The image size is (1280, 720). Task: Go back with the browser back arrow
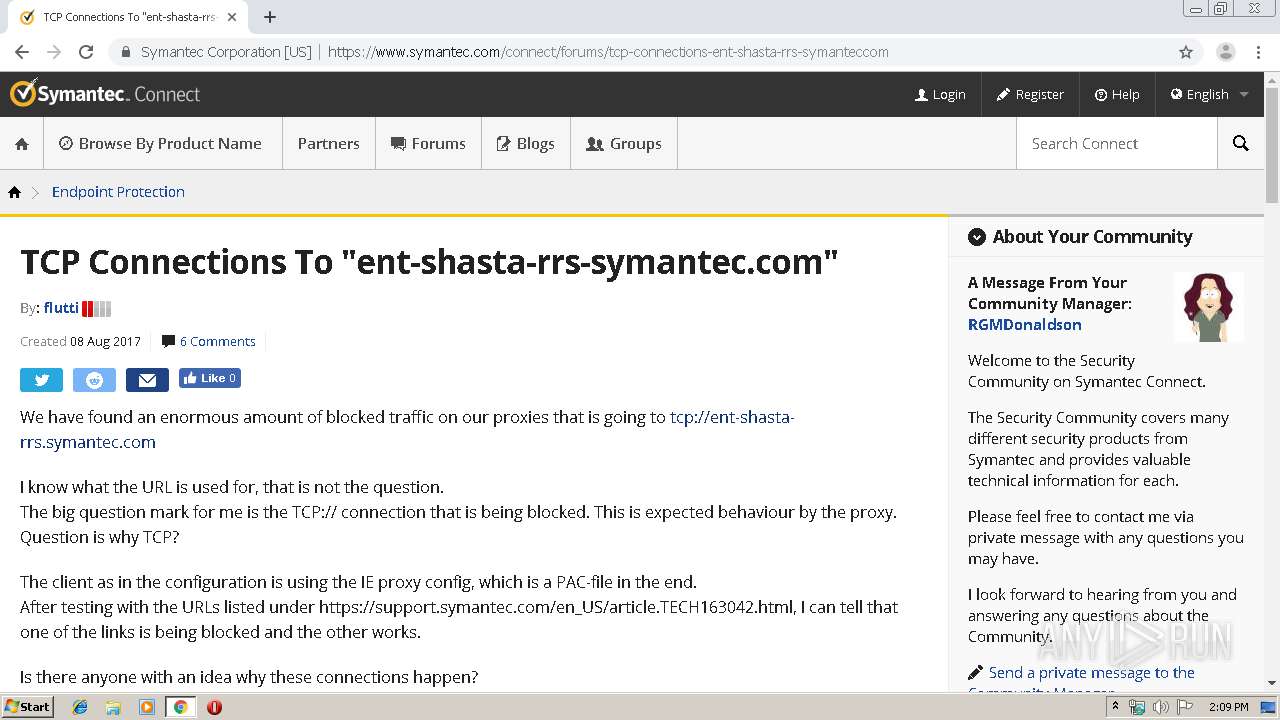click(x=22, y=52)
